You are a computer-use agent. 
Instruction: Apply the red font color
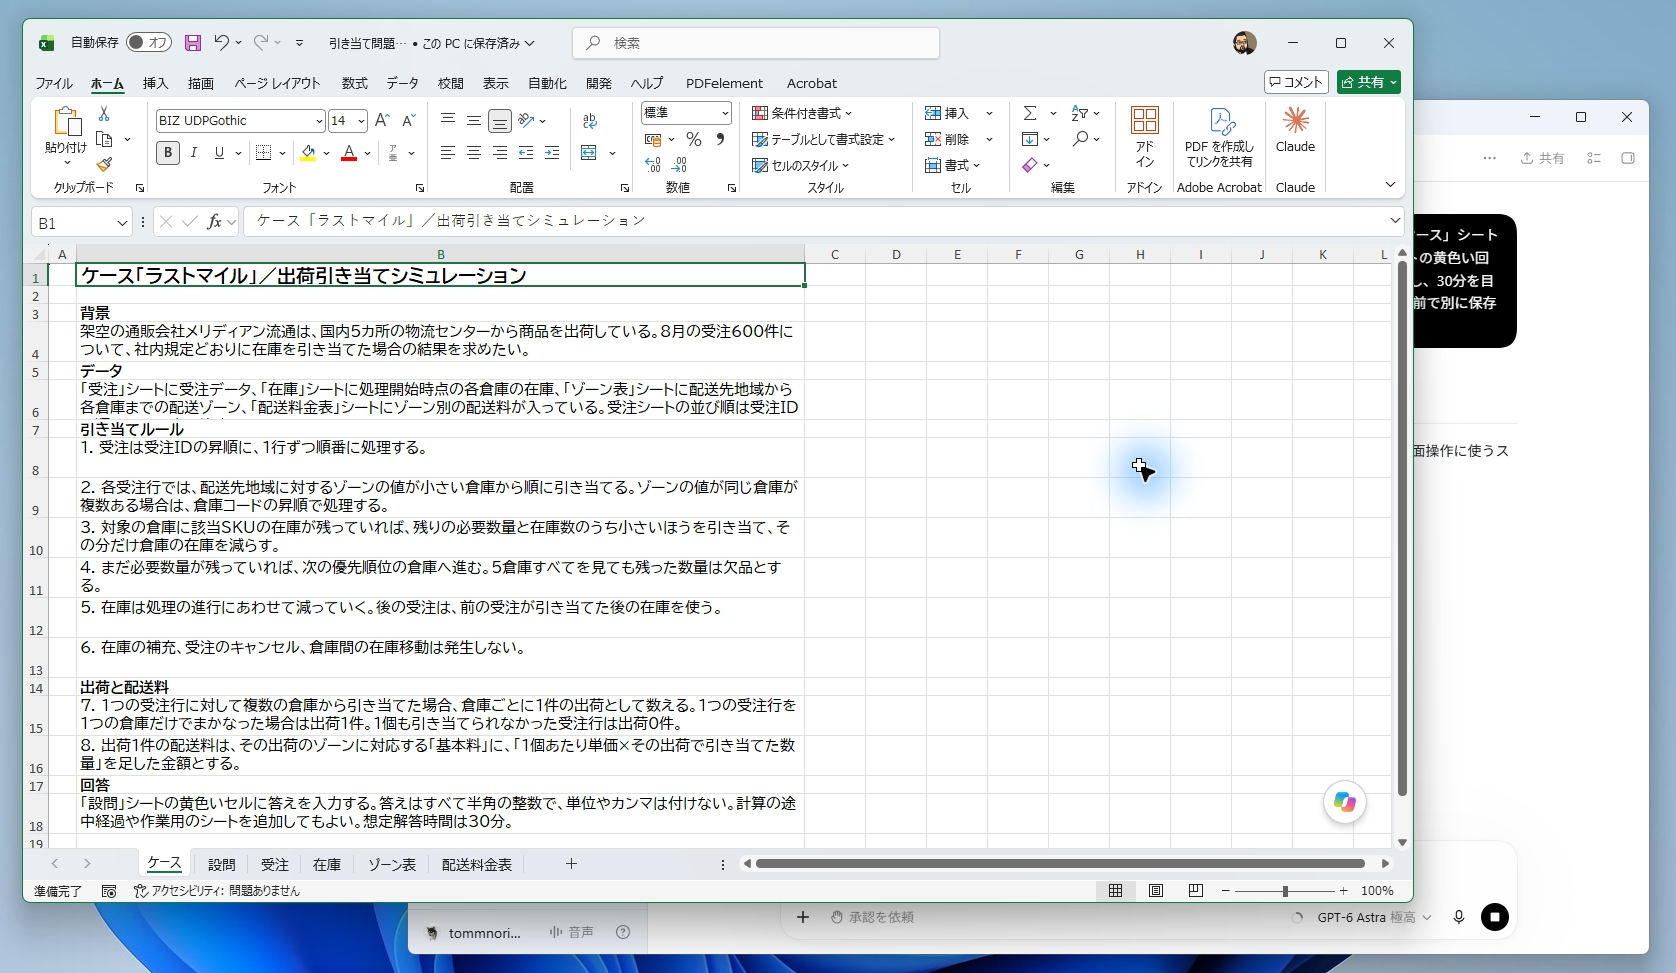tap(349, 153)
